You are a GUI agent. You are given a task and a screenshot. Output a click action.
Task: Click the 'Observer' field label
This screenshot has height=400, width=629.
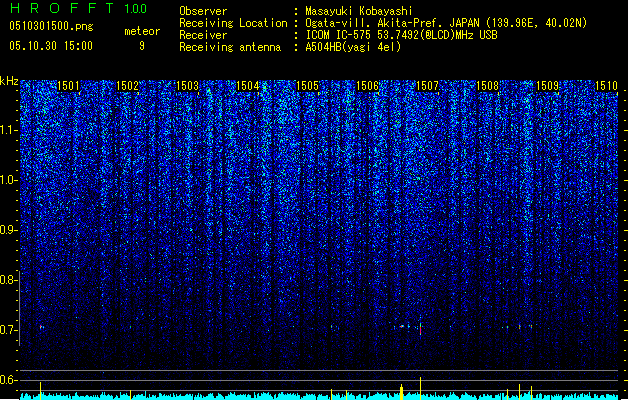click(203, 11)
